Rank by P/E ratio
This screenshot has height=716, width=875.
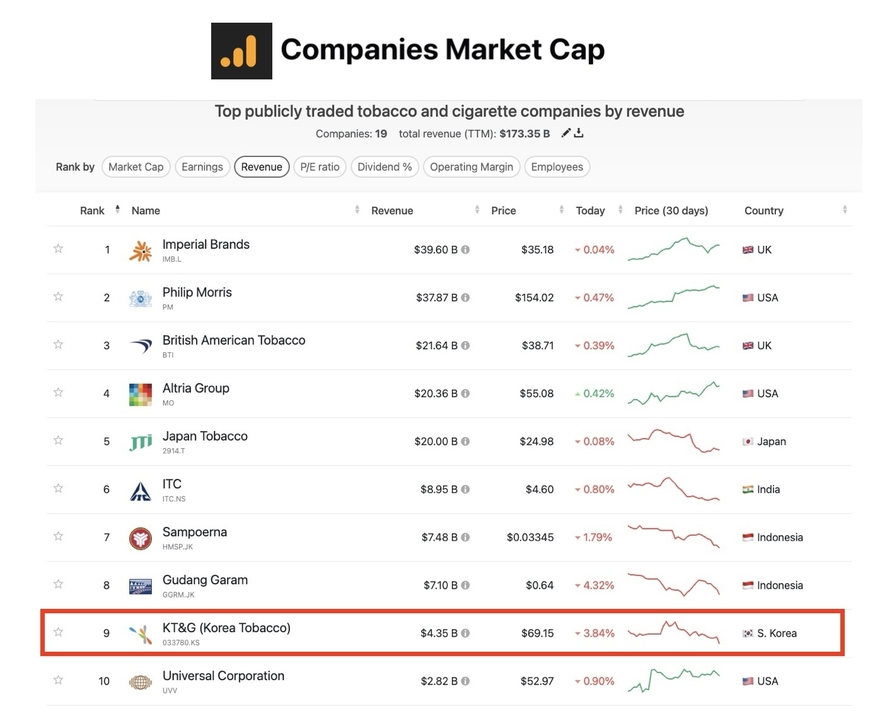coord(320,167)
